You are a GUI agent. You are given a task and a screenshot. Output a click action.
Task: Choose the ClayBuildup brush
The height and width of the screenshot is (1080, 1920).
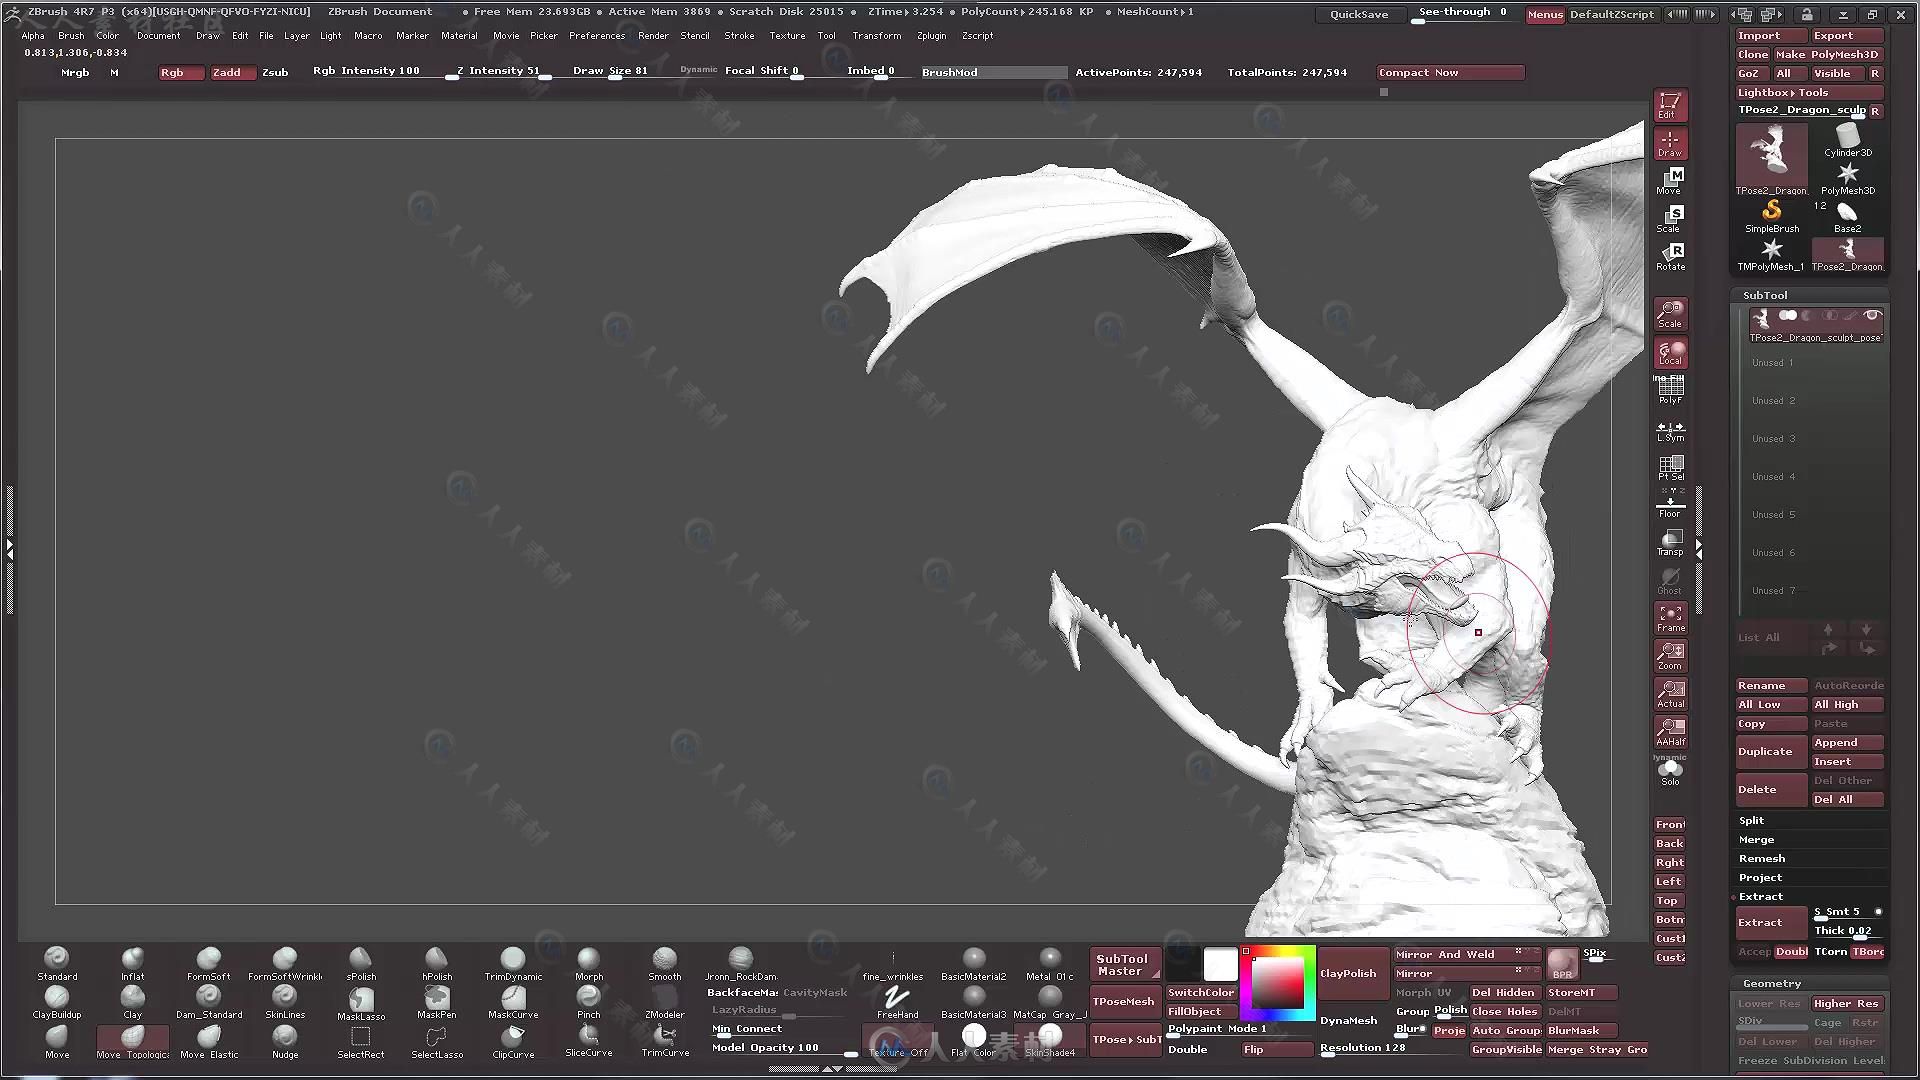(x=57, y=1002)
